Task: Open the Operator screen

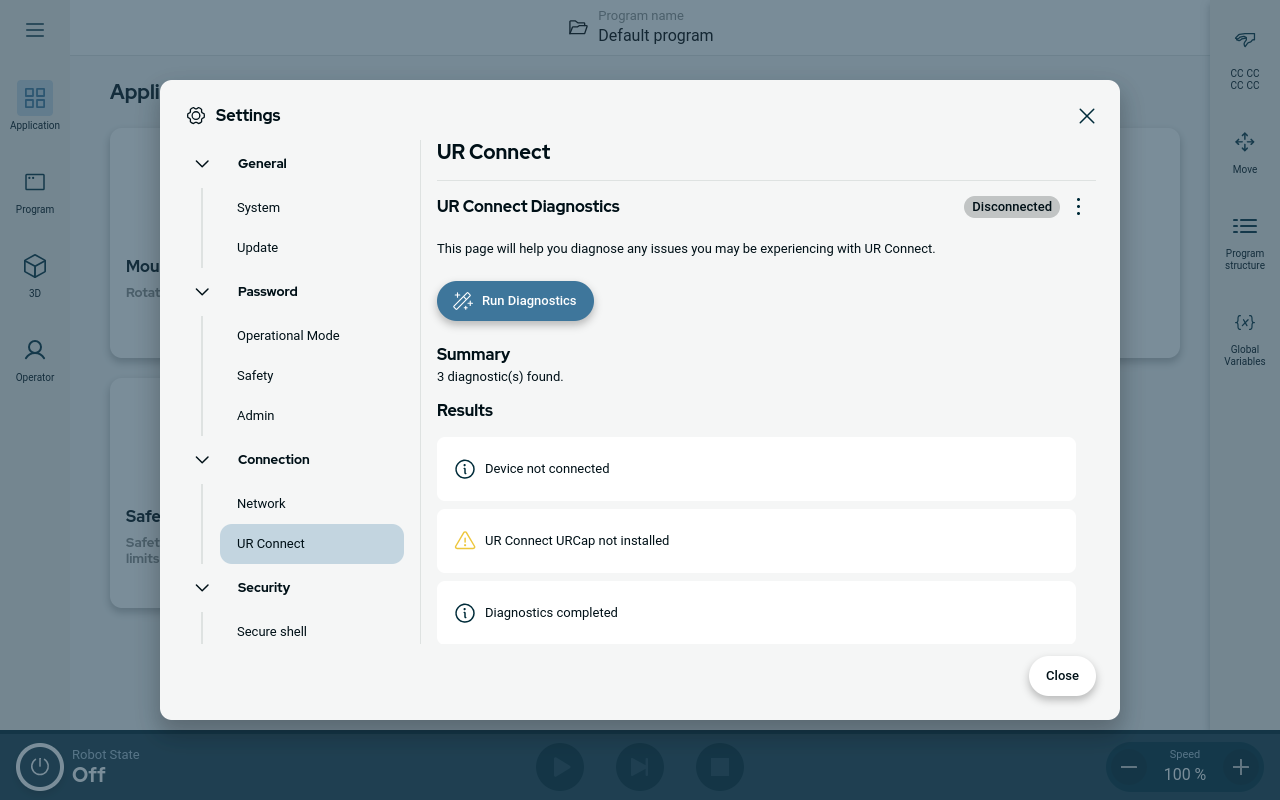Action: (x=35, y=351)
